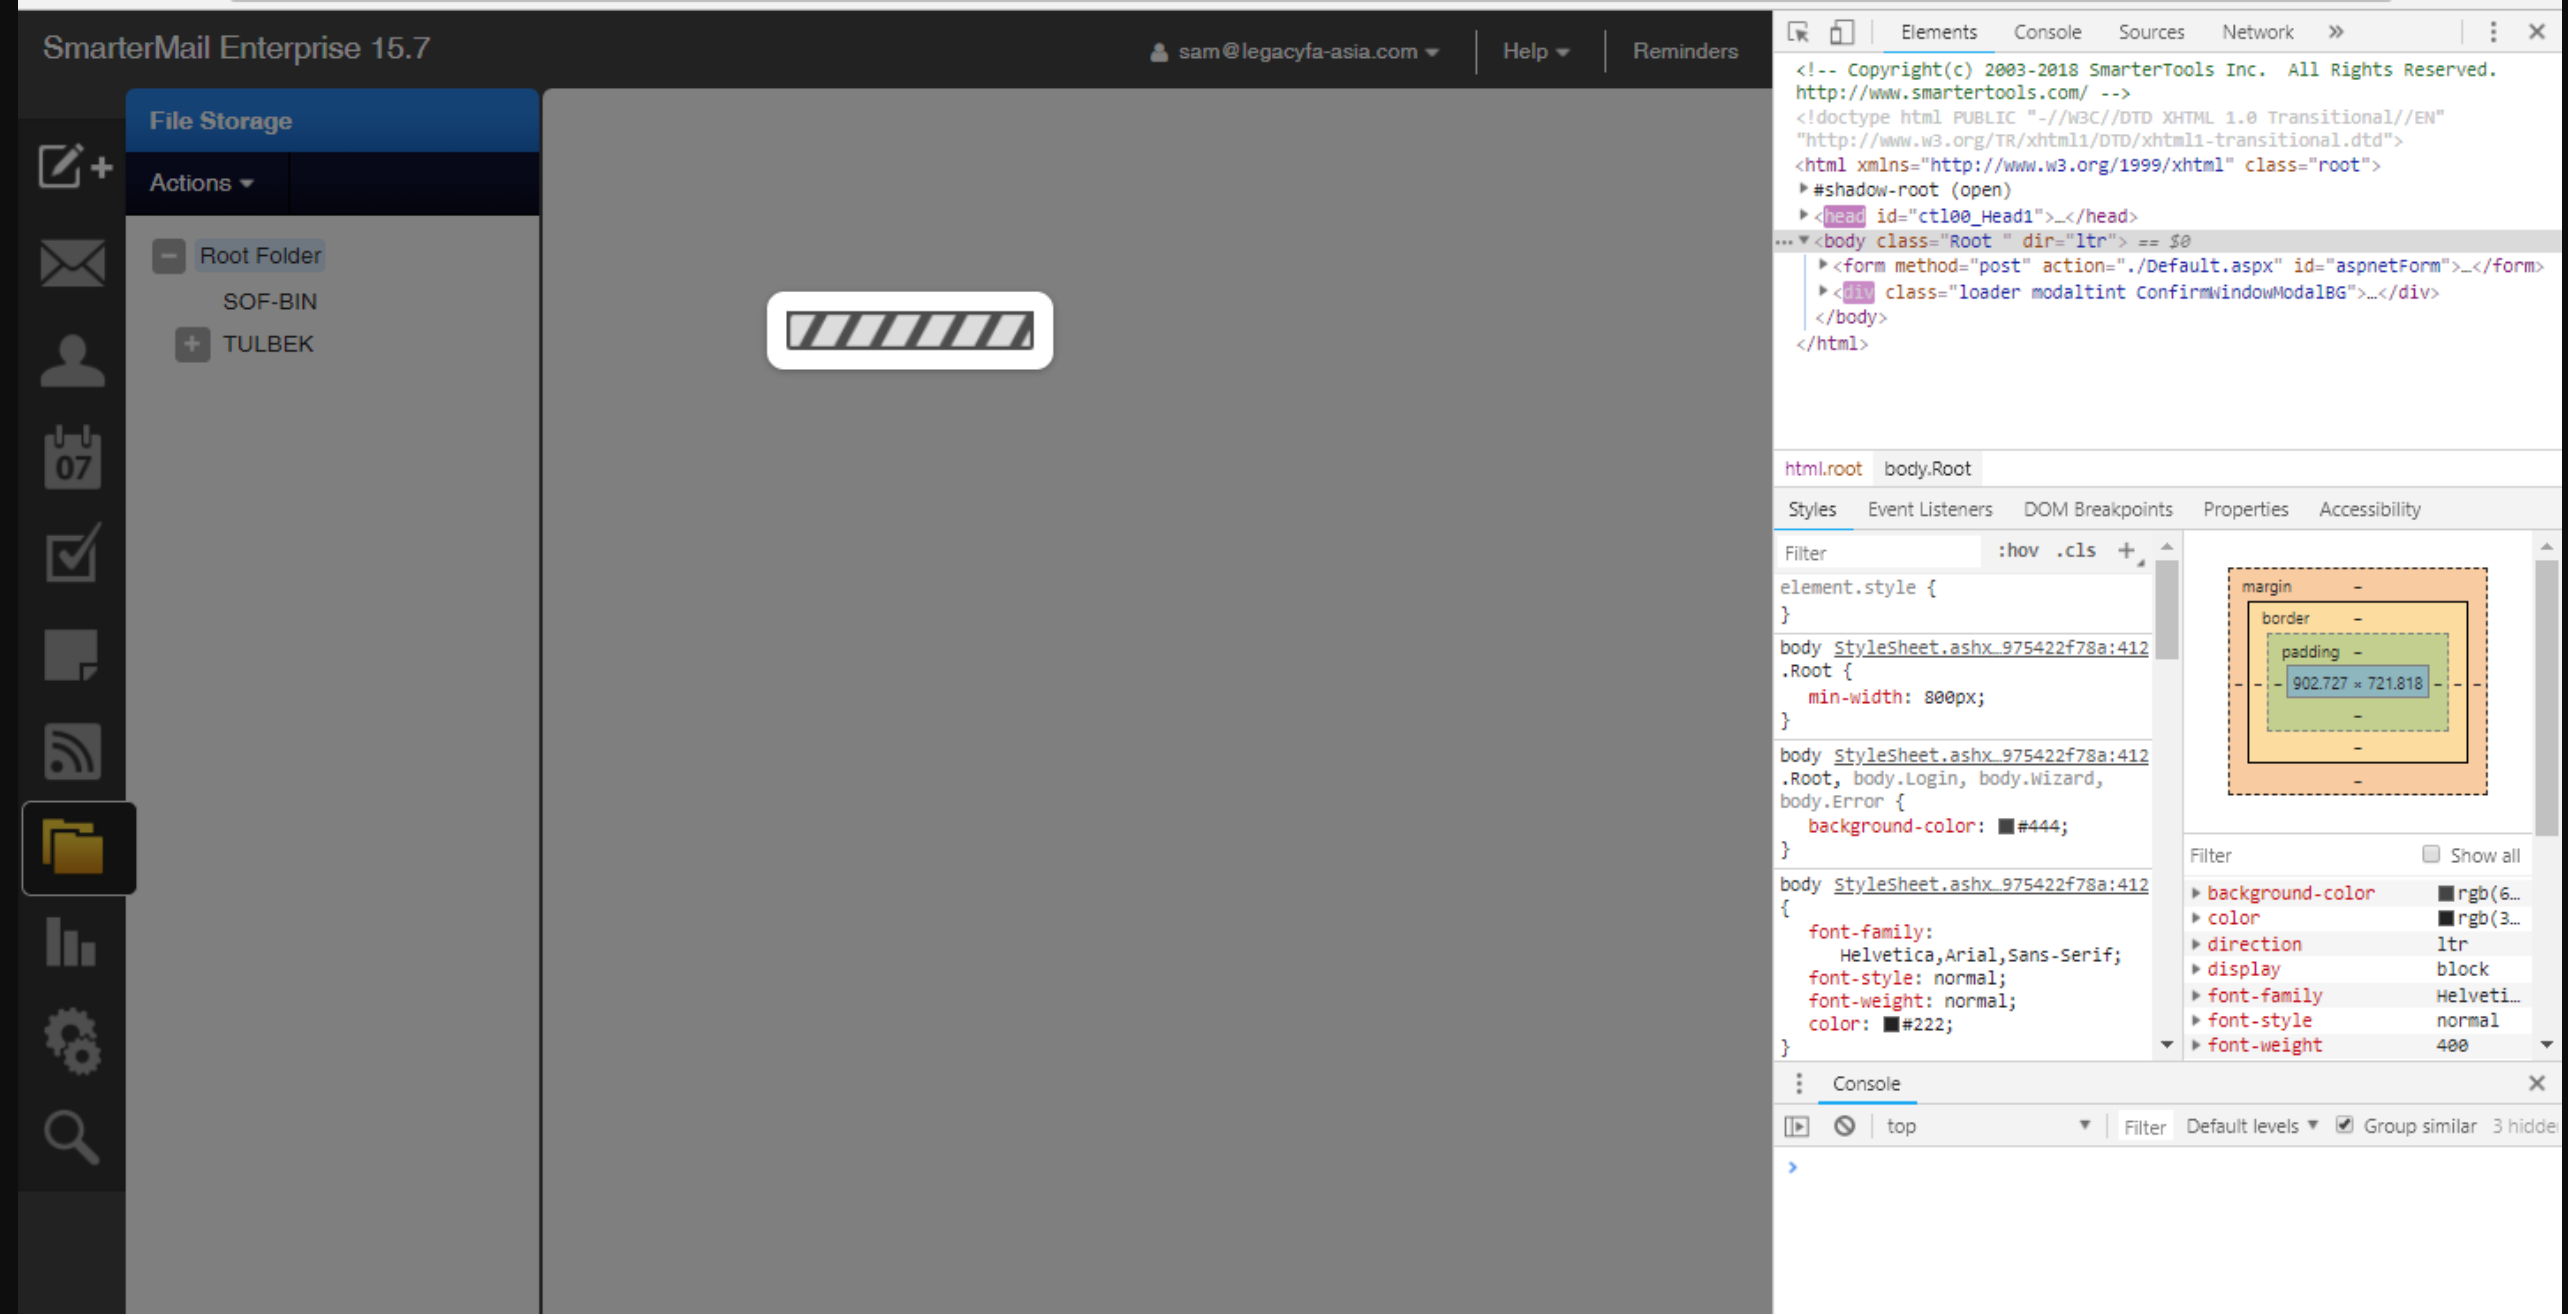Toggle the device toolbar icon in DevTools
Viewport: 2568px width, 1314px height.
tap(1841, 32)
